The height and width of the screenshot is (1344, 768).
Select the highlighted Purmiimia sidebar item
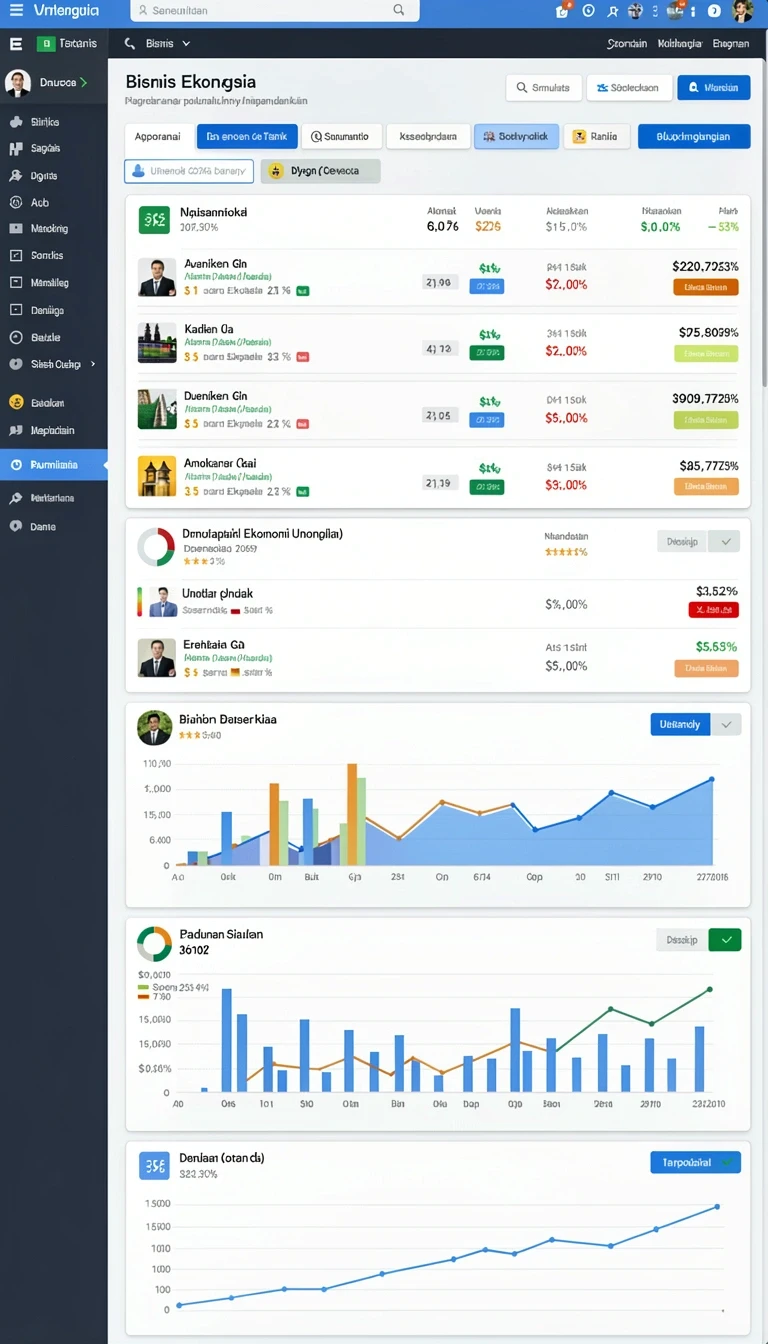(x=54, y=464)
